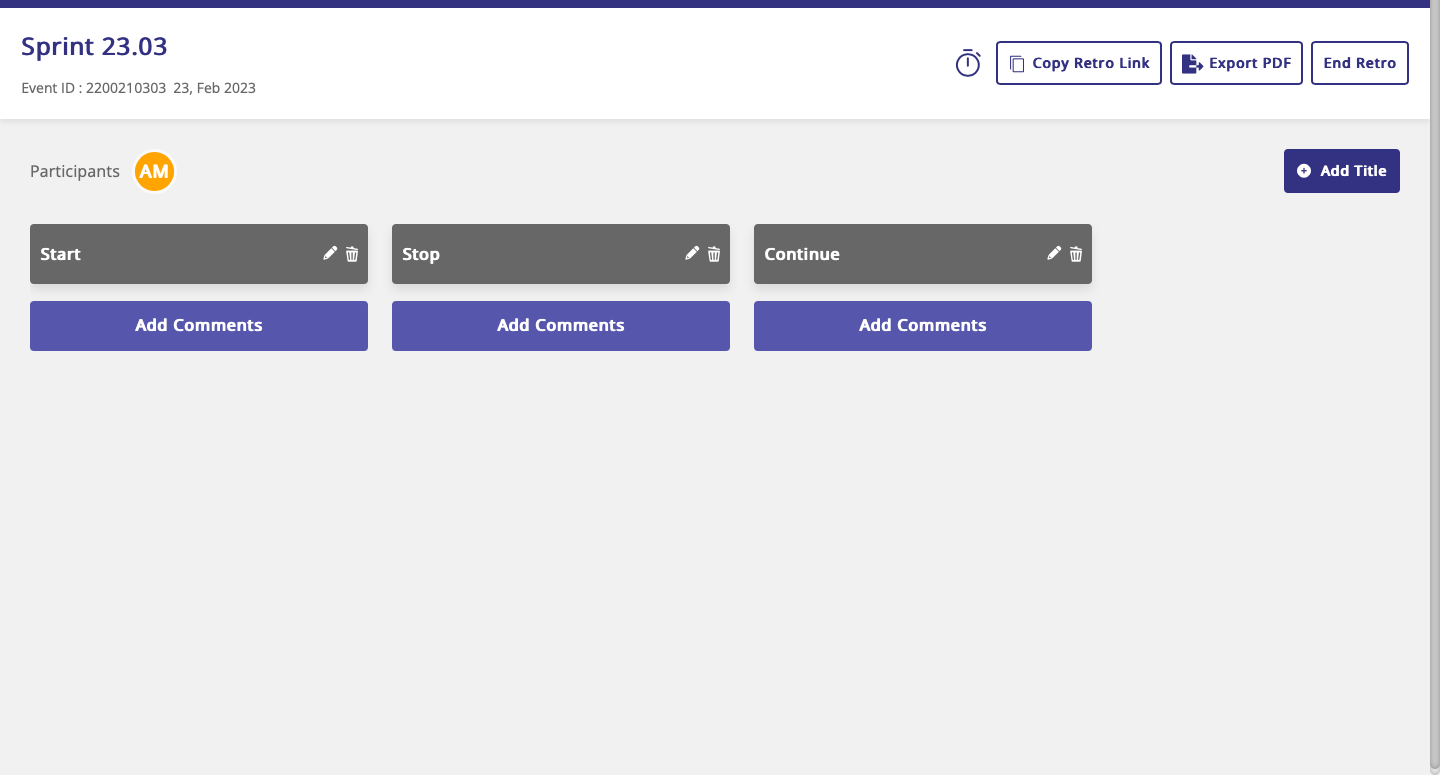Edit the Start column title with pencil

click(330, 254)
